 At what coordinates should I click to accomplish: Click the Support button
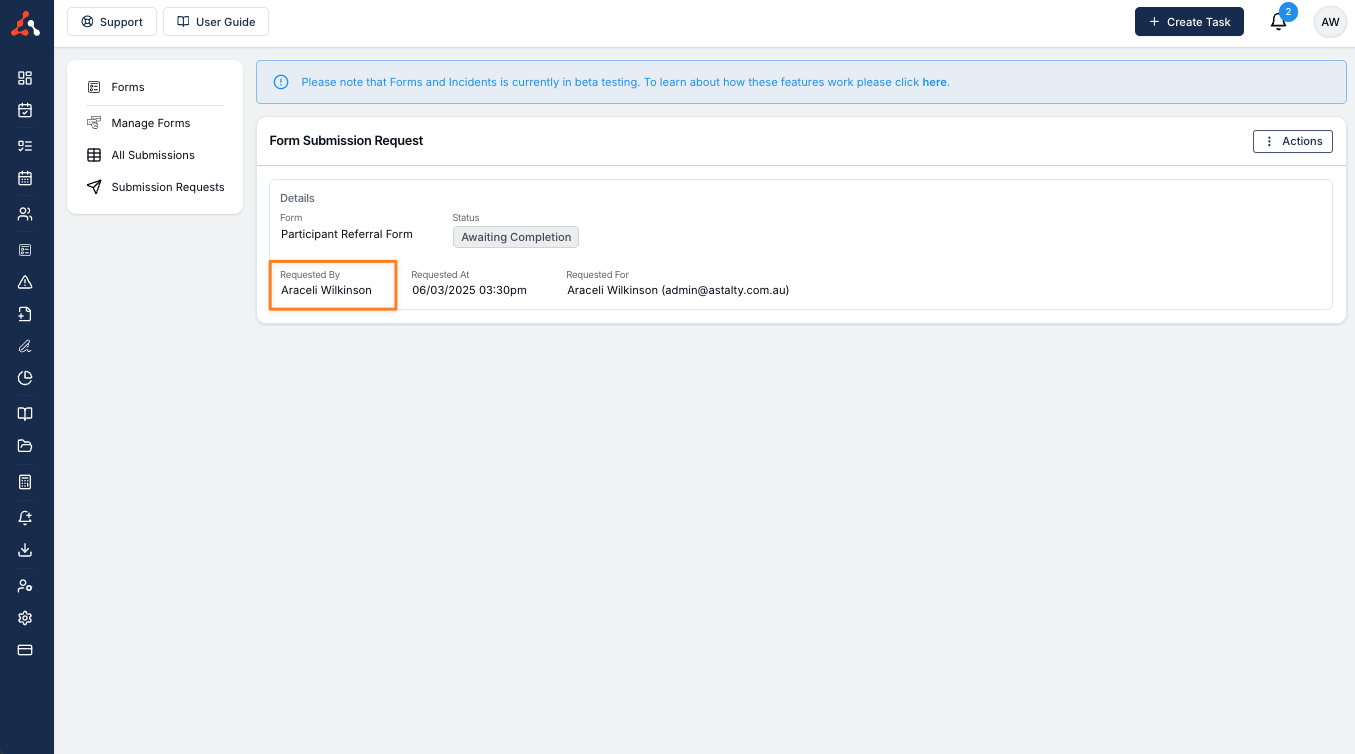pos(112,22)
